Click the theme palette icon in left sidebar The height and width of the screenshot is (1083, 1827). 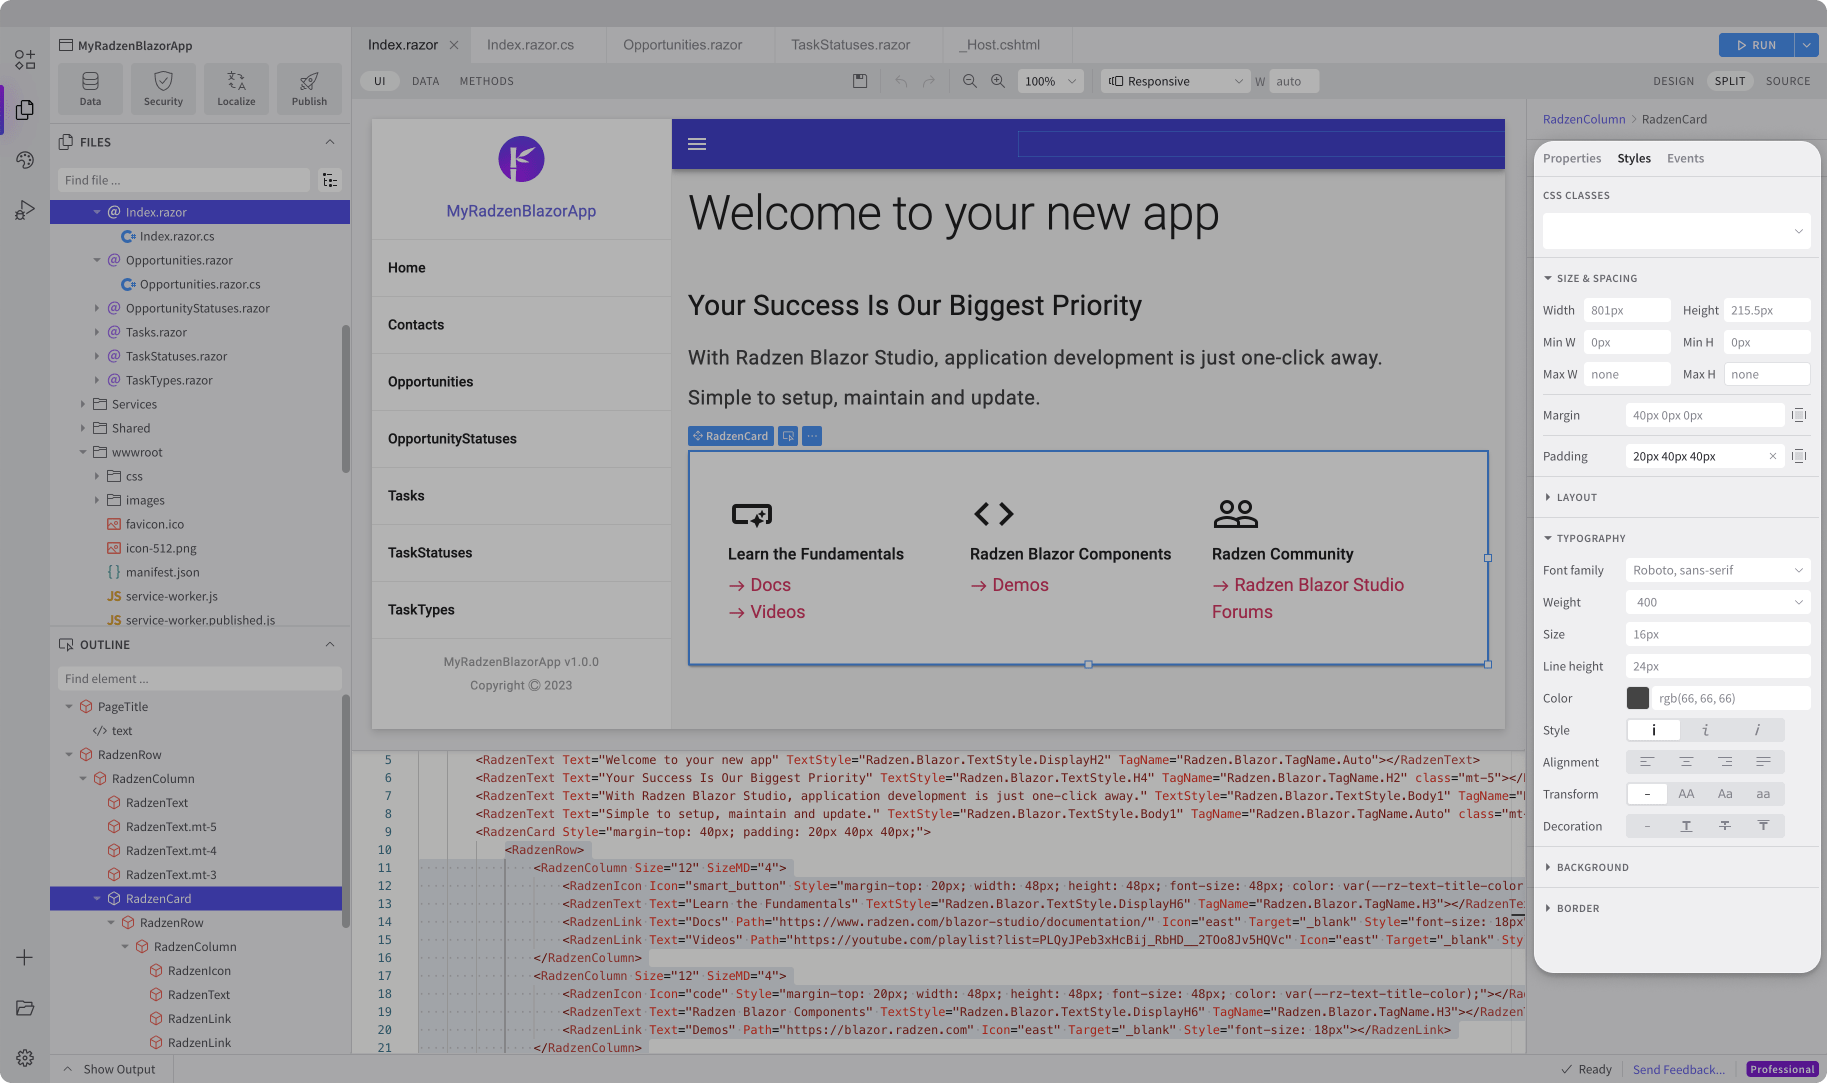click(x=25, y=160)
